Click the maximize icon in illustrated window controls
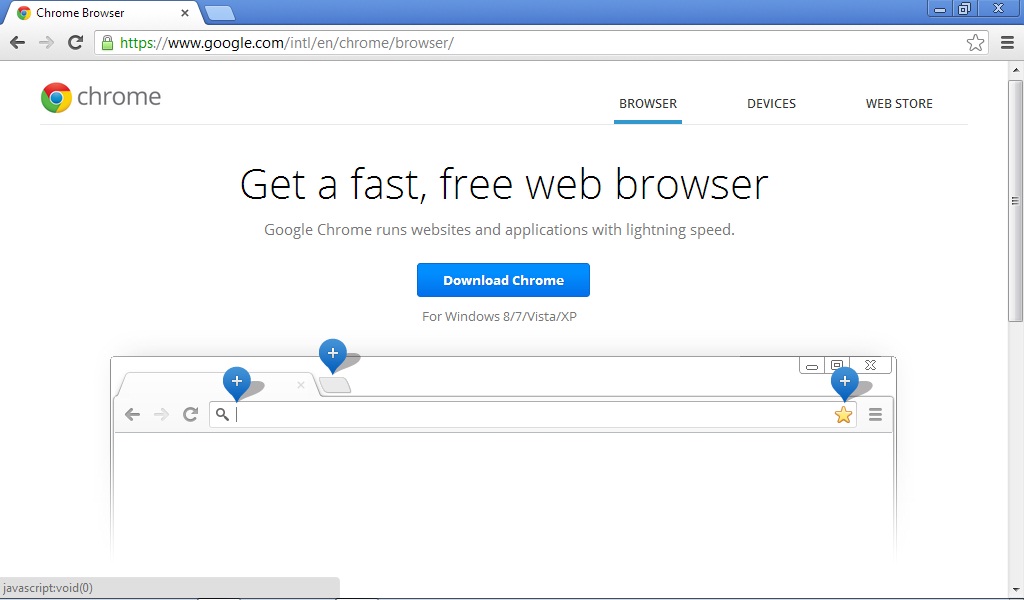Viewport: 1024px width, 600px height. point(837,366)
